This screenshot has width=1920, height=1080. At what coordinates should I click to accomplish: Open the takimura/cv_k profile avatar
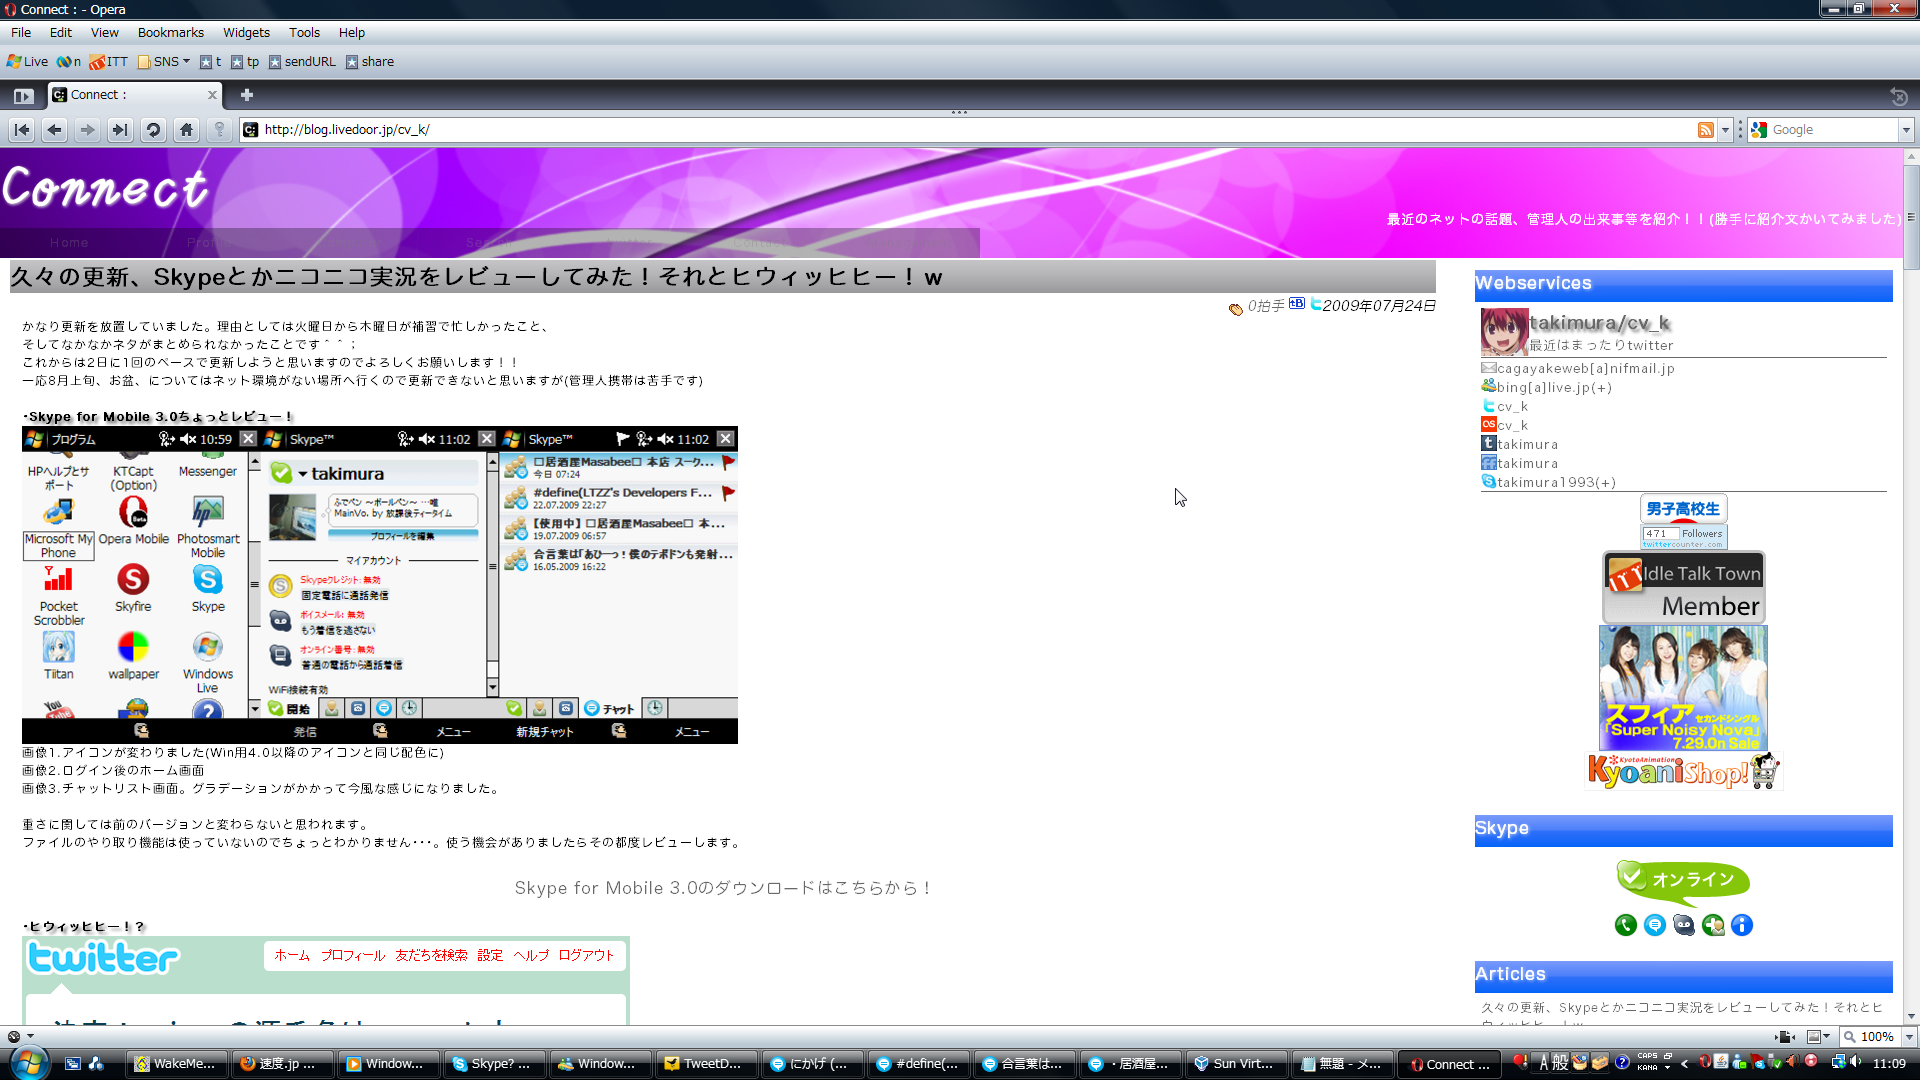click(1504, 332)
